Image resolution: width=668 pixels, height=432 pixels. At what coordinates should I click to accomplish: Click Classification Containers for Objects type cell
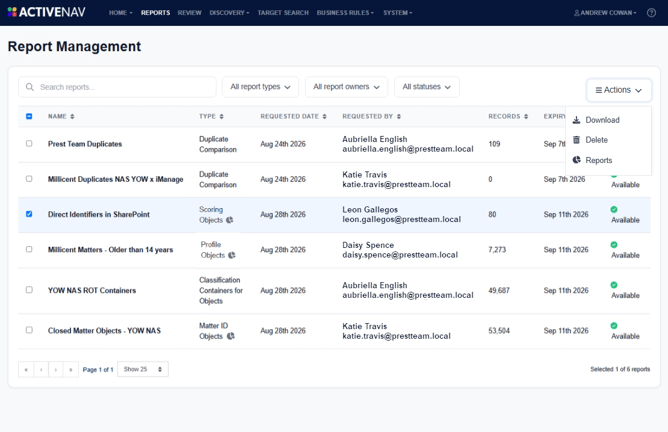pyautogui.click(x=221, y=290)
